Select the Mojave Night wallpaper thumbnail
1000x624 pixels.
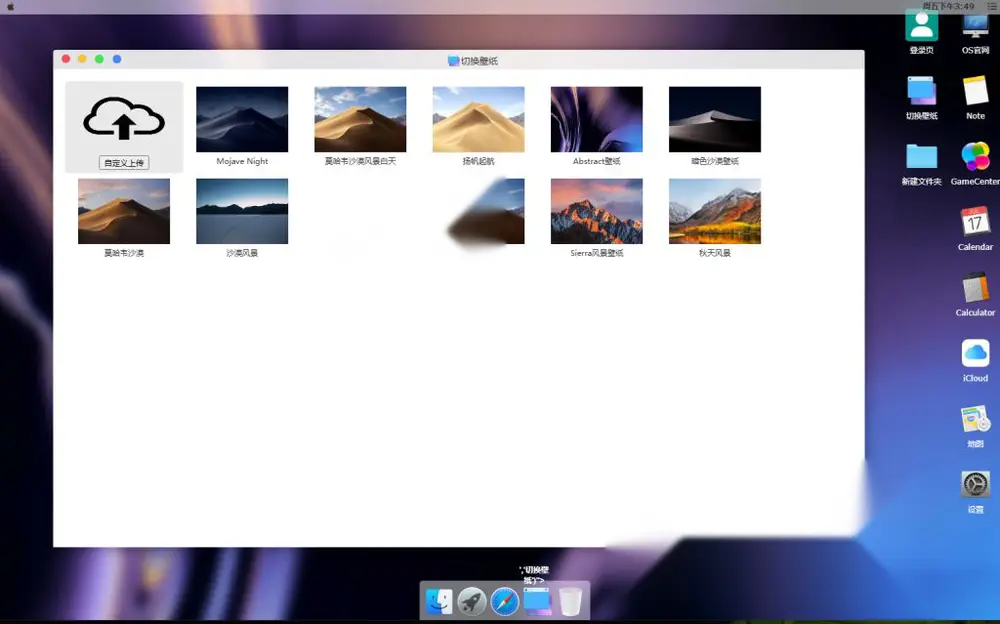pos(242,119)
